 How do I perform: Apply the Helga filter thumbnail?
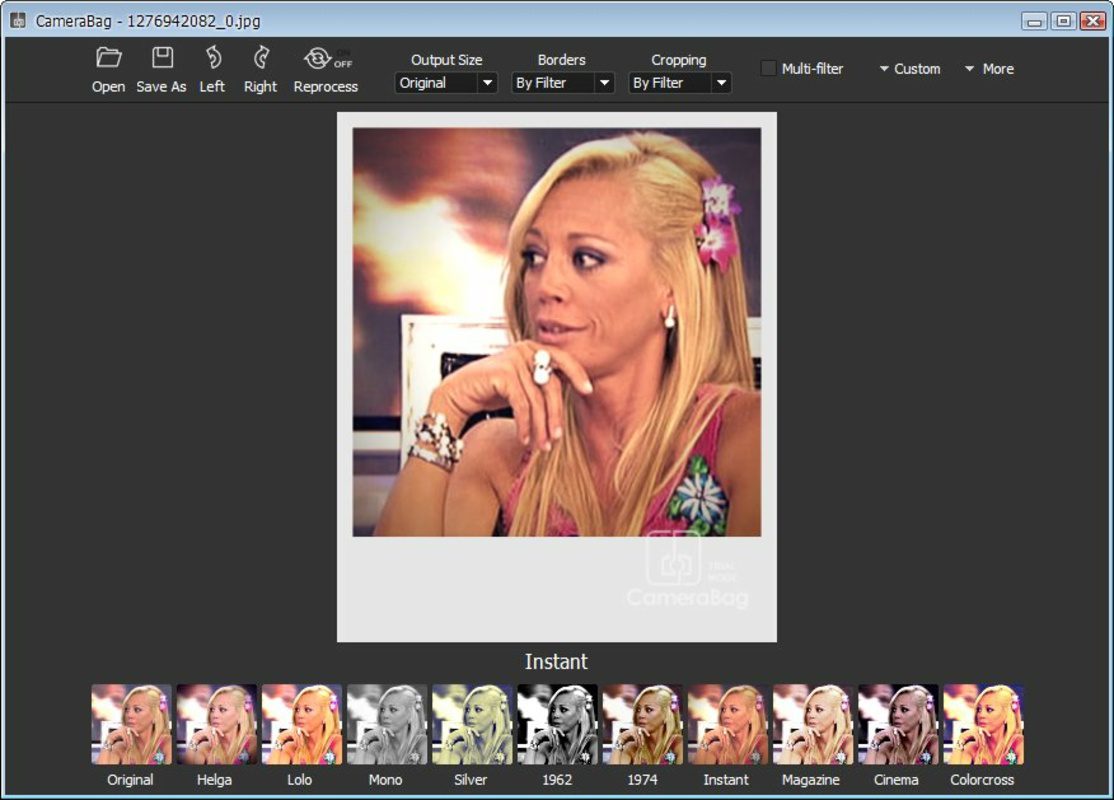click(x=217, y=724)
